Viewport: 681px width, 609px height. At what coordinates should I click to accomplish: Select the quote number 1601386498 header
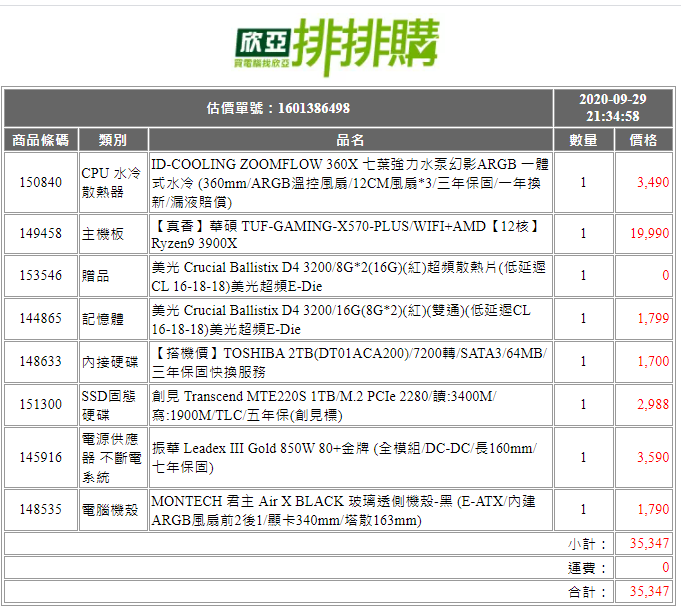pos(278,108)
